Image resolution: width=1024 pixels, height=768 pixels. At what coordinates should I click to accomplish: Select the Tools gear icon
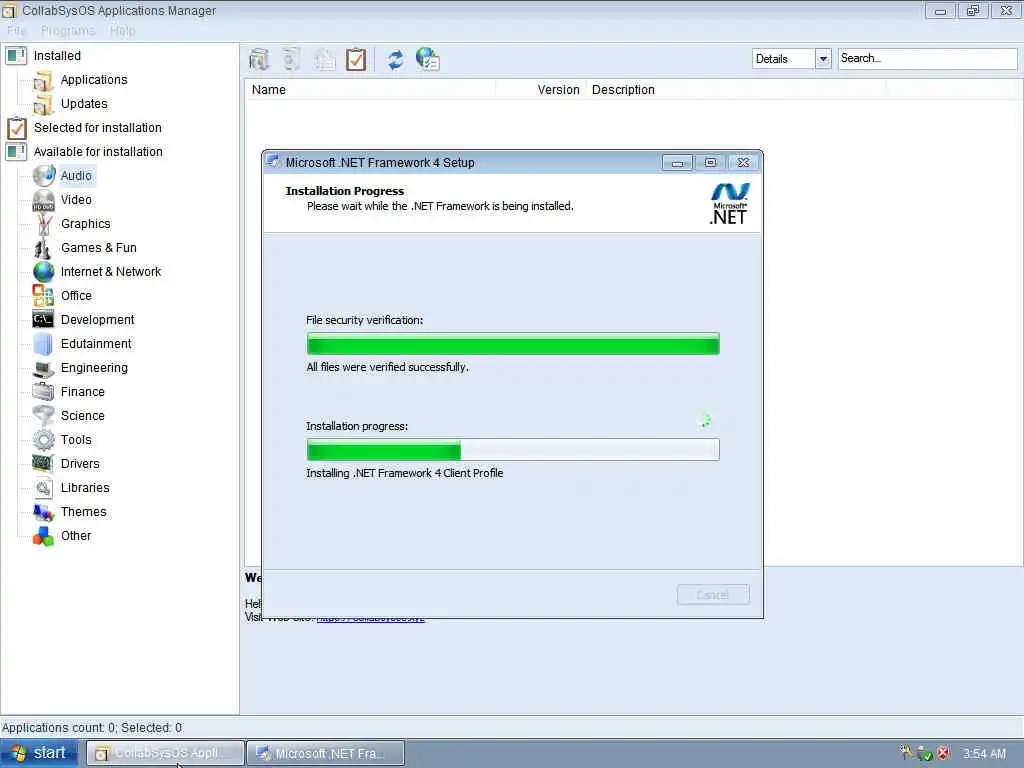click(44, 440)
